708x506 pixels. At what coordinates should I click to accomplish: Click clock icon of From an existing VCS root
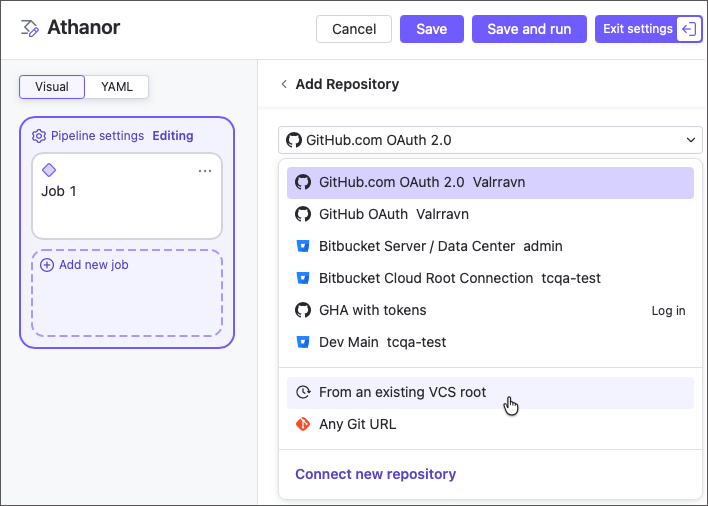(x=303, y=392)
